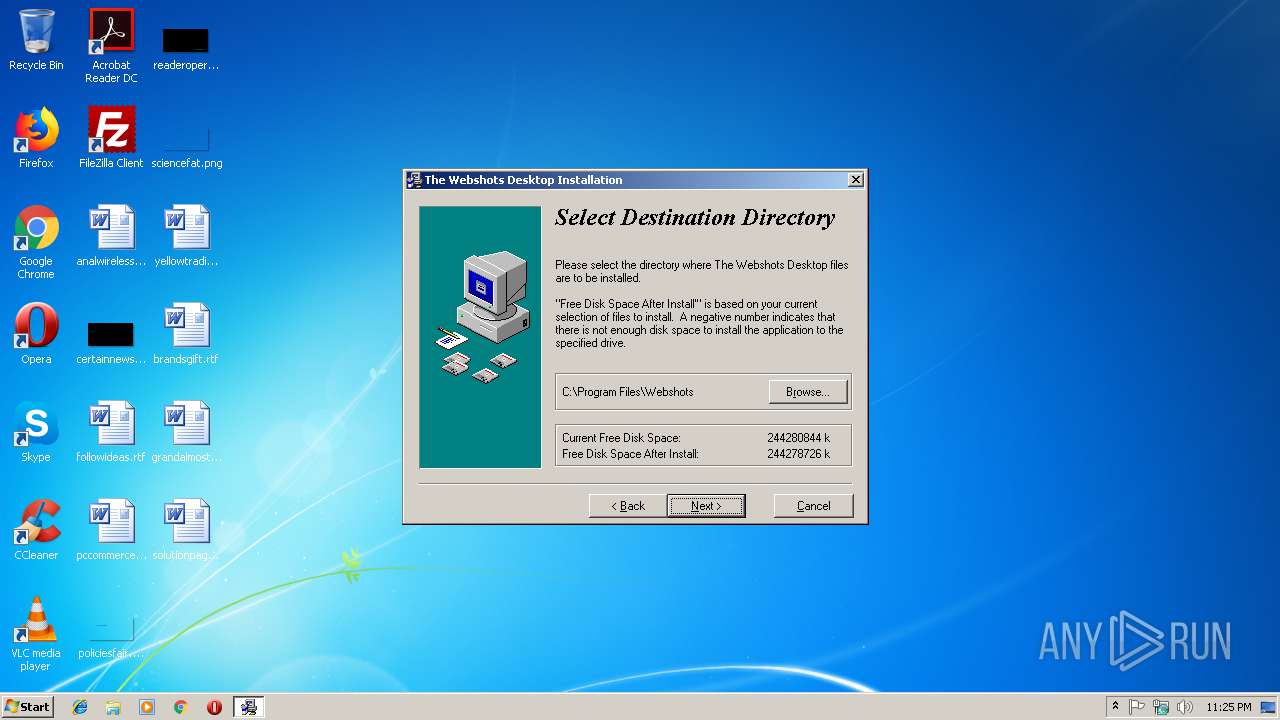Select the Skype desktop shortcut
Screen dimensions: 1280x720
(x=36, y=432)
